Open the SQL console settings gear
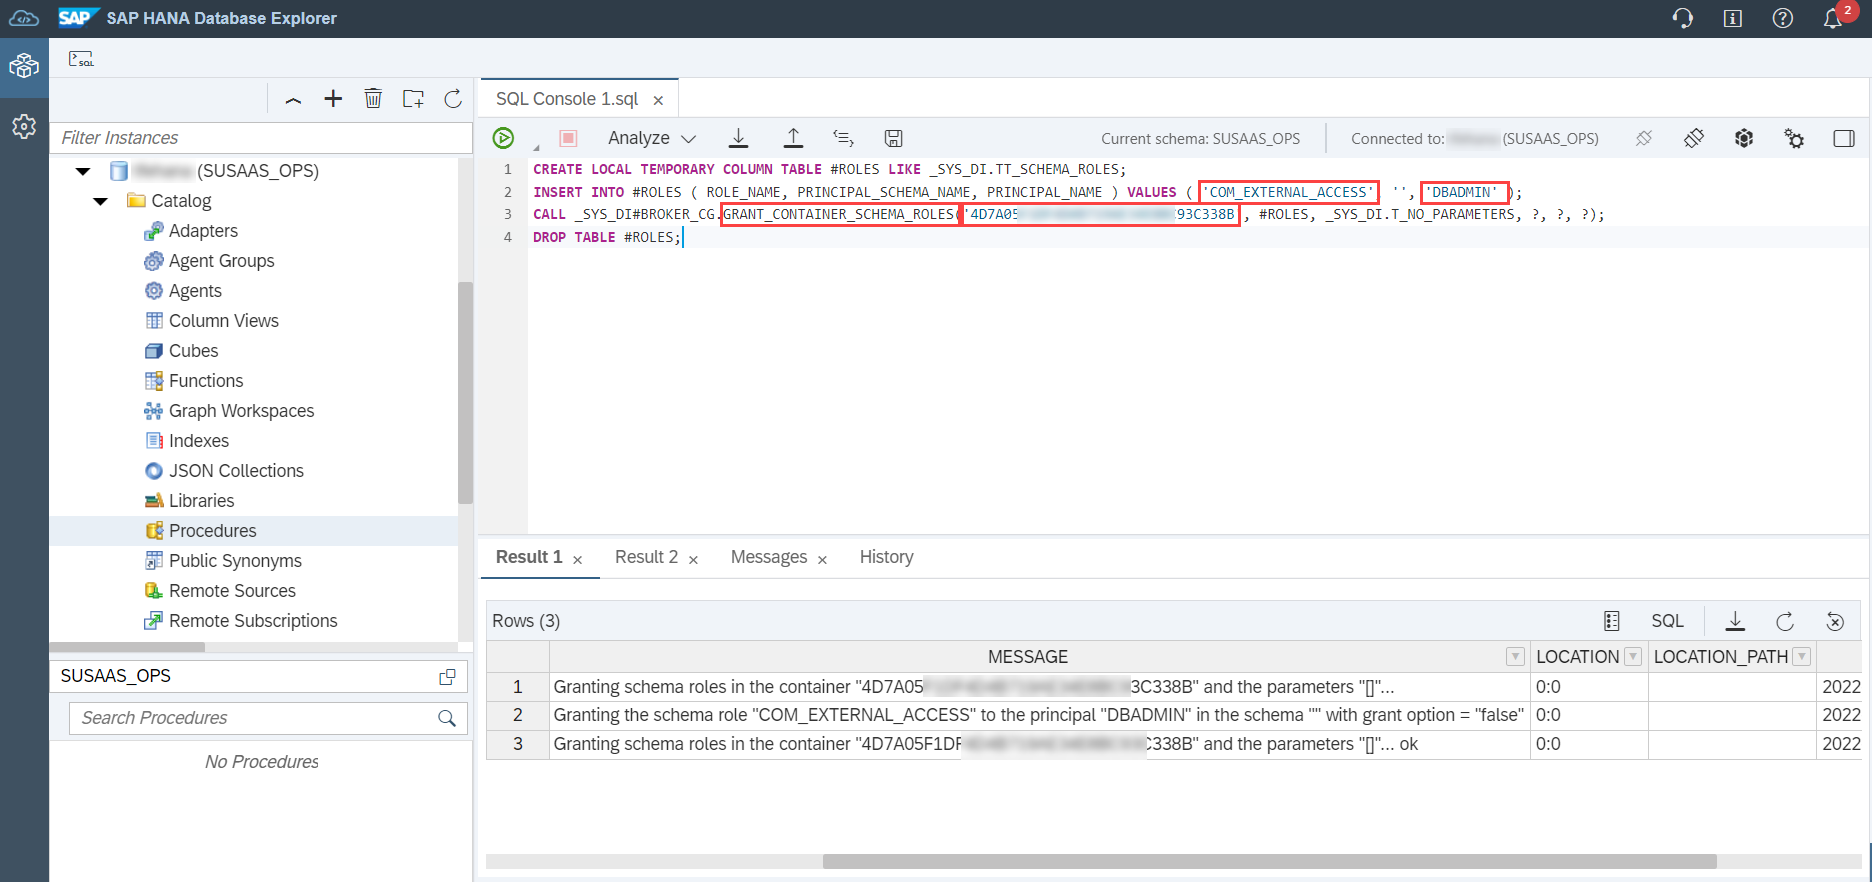The width and height of the screenshot is (1872, 882). (1794, 138)
